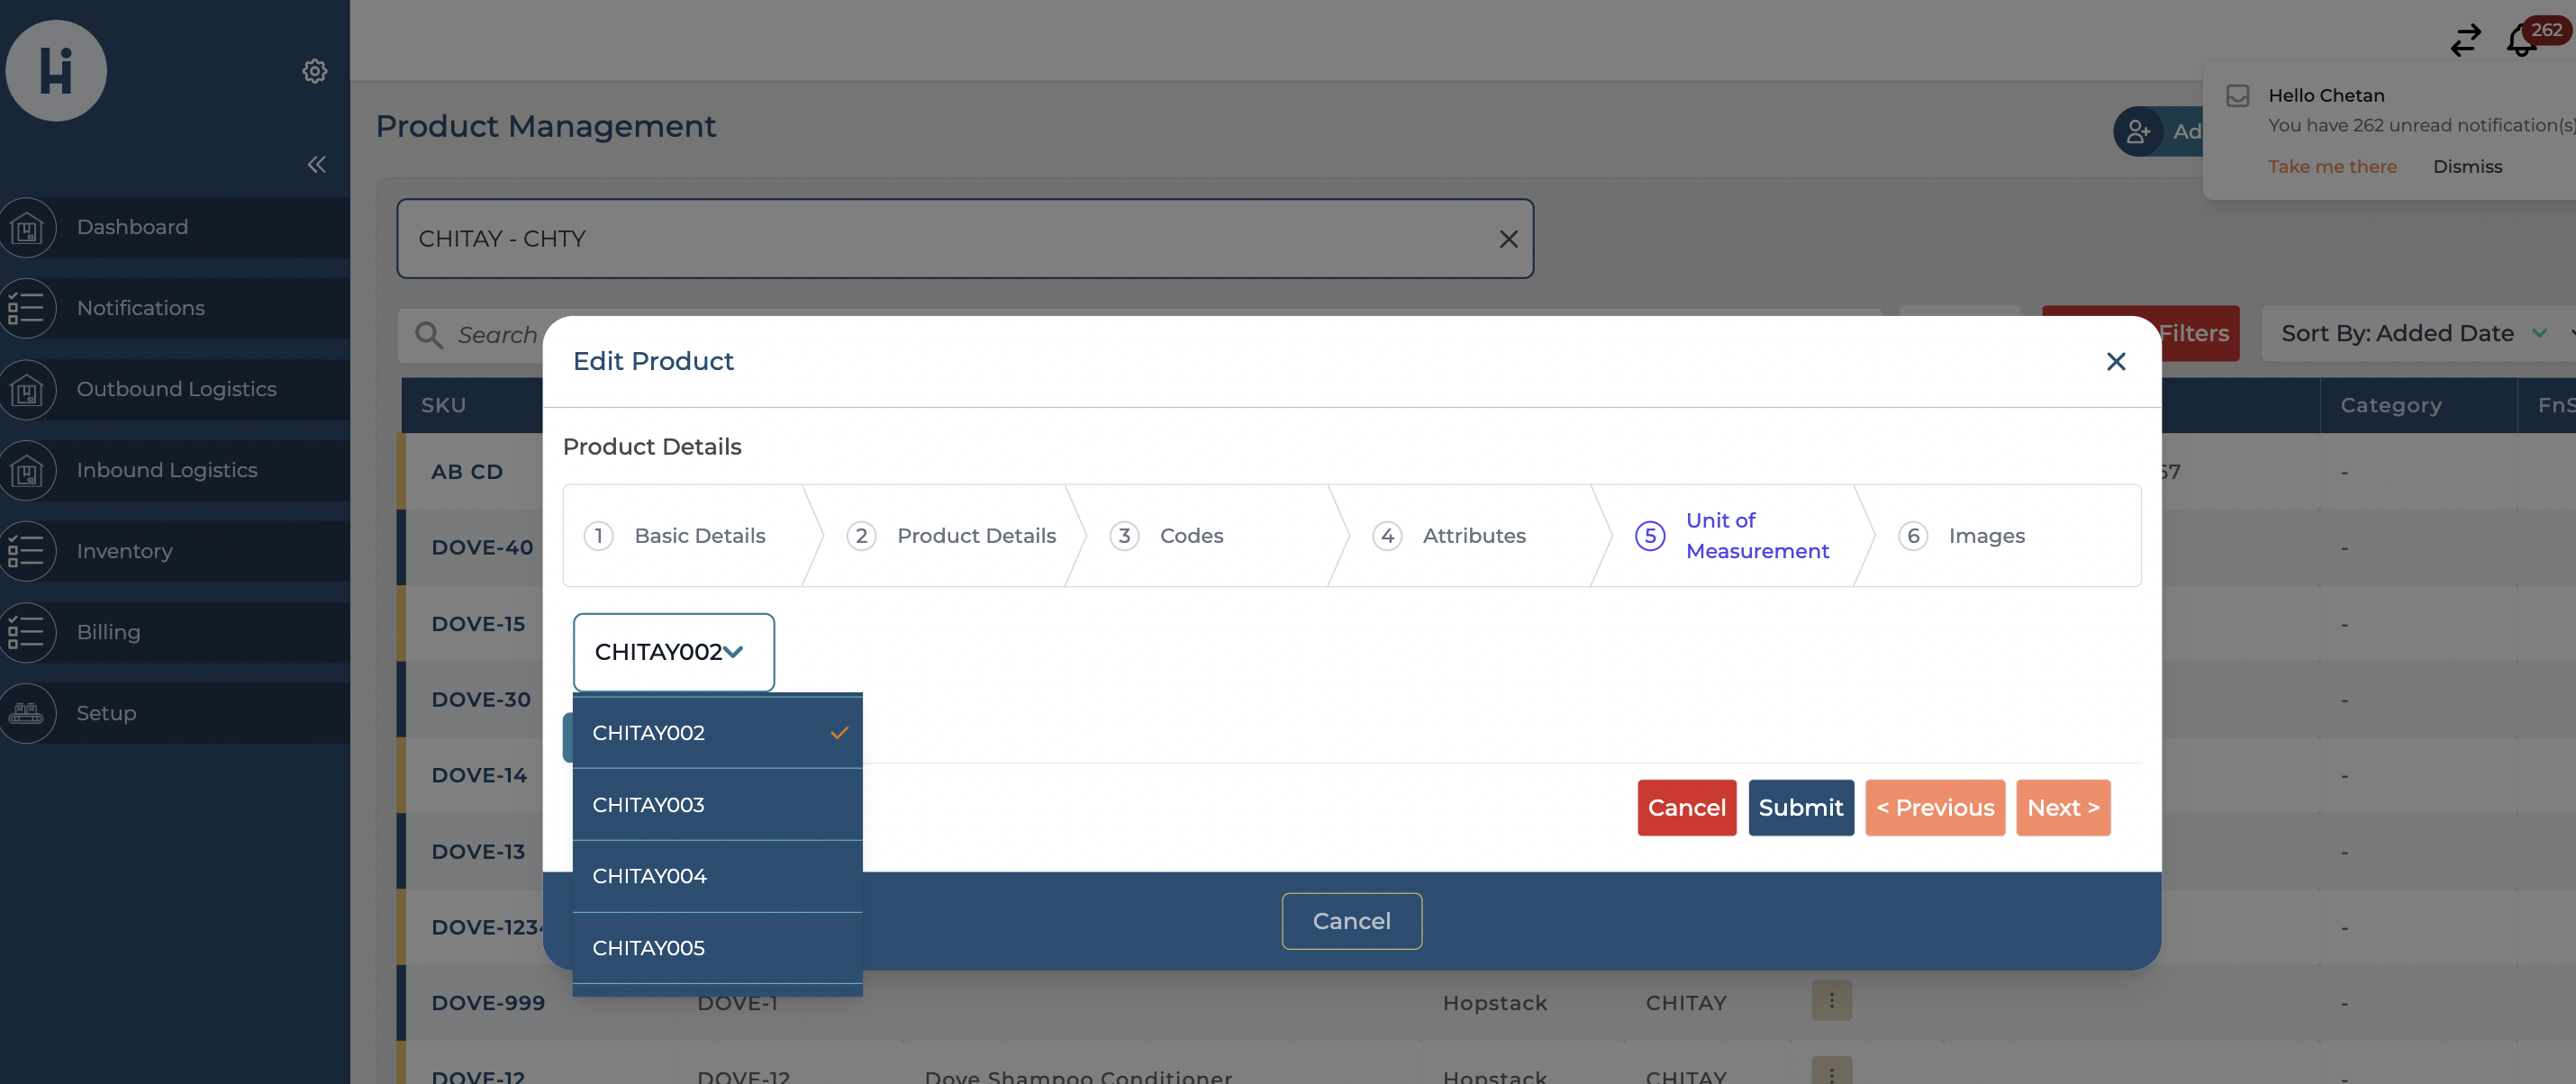Click the swap arrows icon in header

click(2465, 41)
